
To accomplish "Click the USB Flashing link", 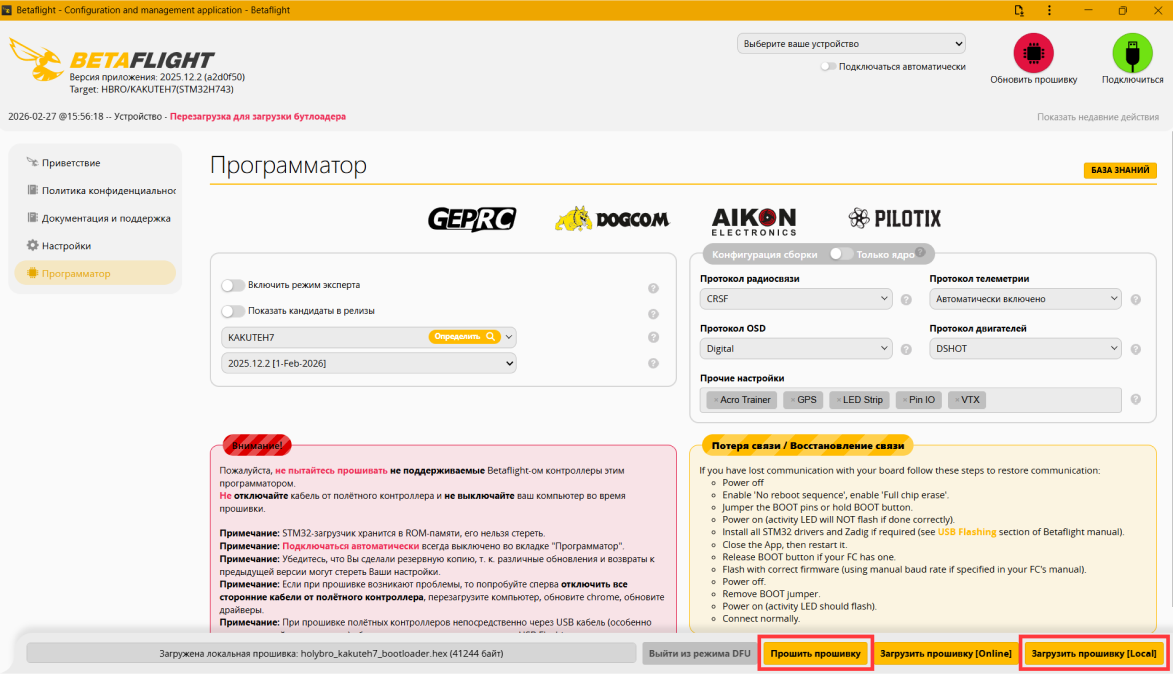I will point(967,532).
